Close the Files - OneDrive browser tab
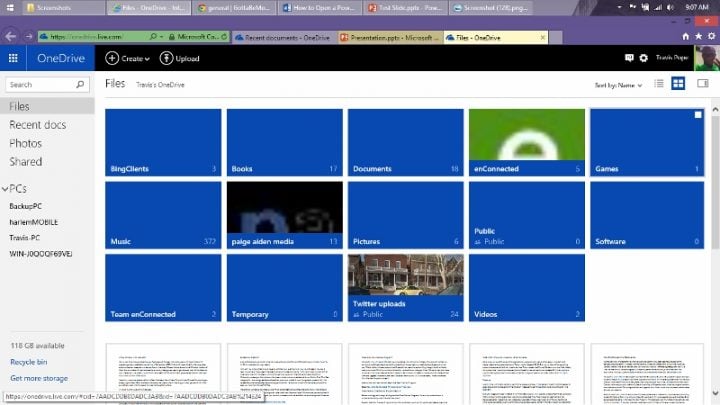 pyautogui.click(x=543, y=37)
